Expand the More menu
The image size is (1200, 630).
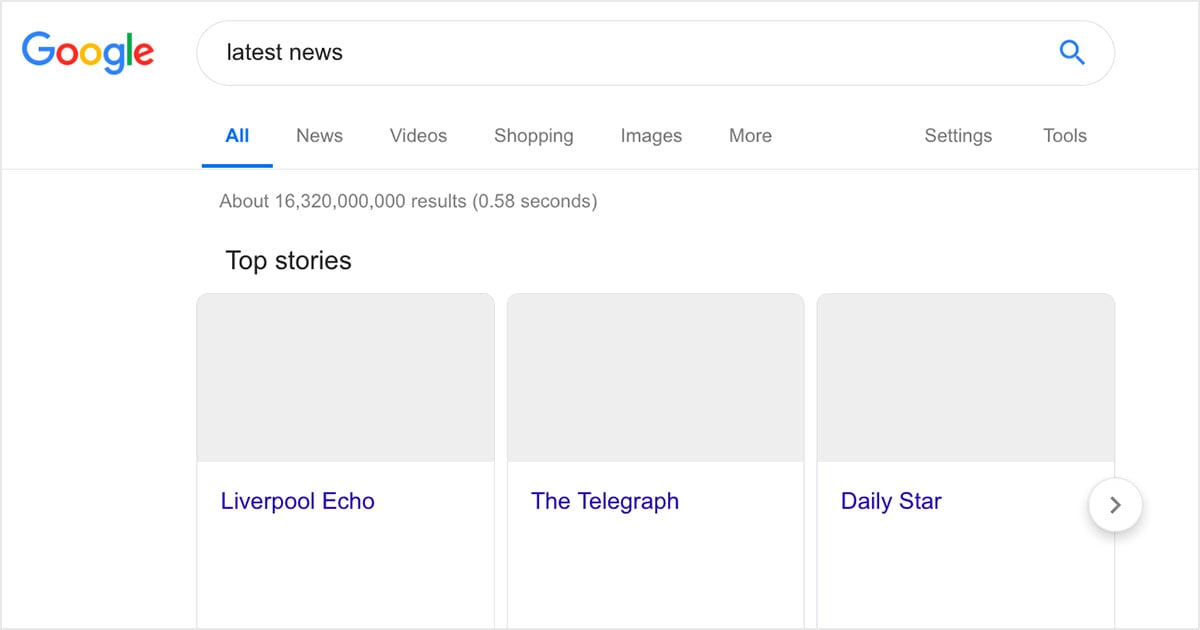pyautogui.click(x=750, y=136)
